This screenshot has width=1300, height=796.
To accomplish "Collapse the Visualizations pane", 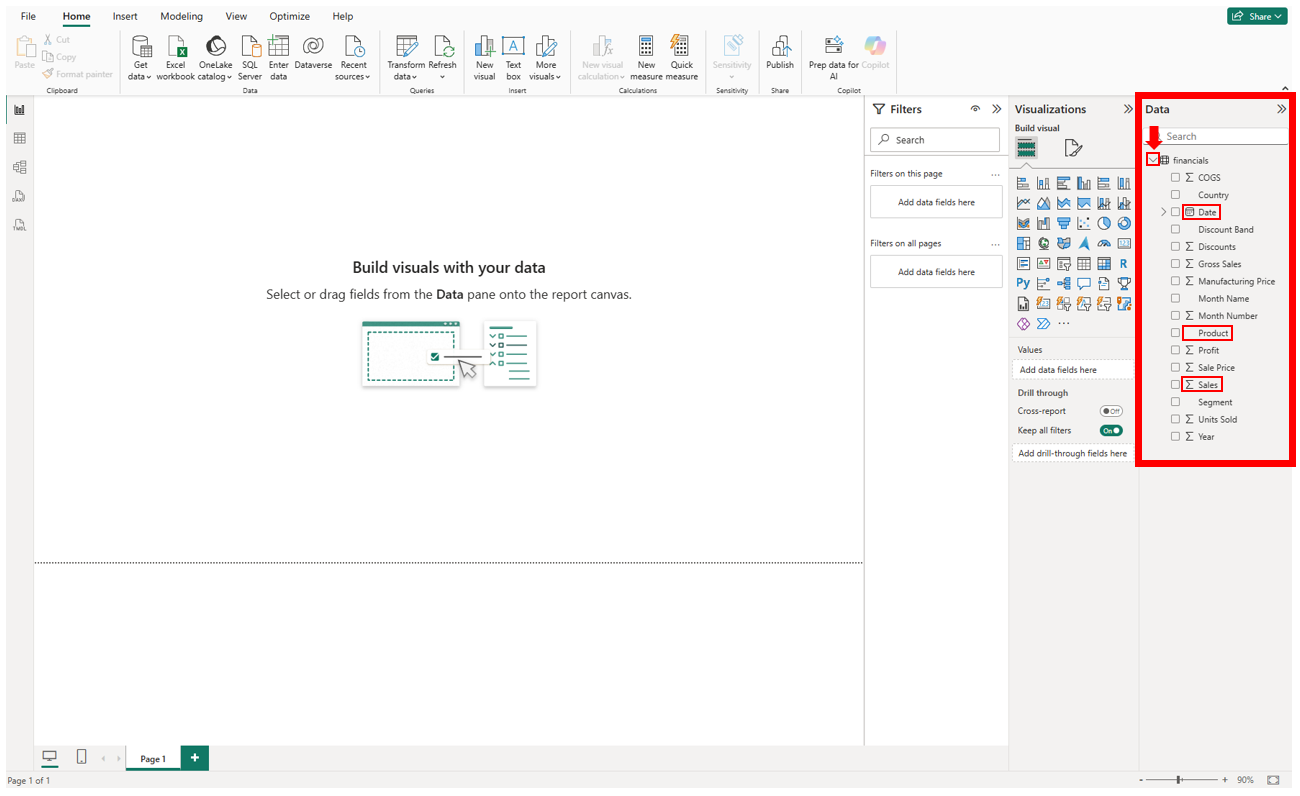I will 1126,109.
